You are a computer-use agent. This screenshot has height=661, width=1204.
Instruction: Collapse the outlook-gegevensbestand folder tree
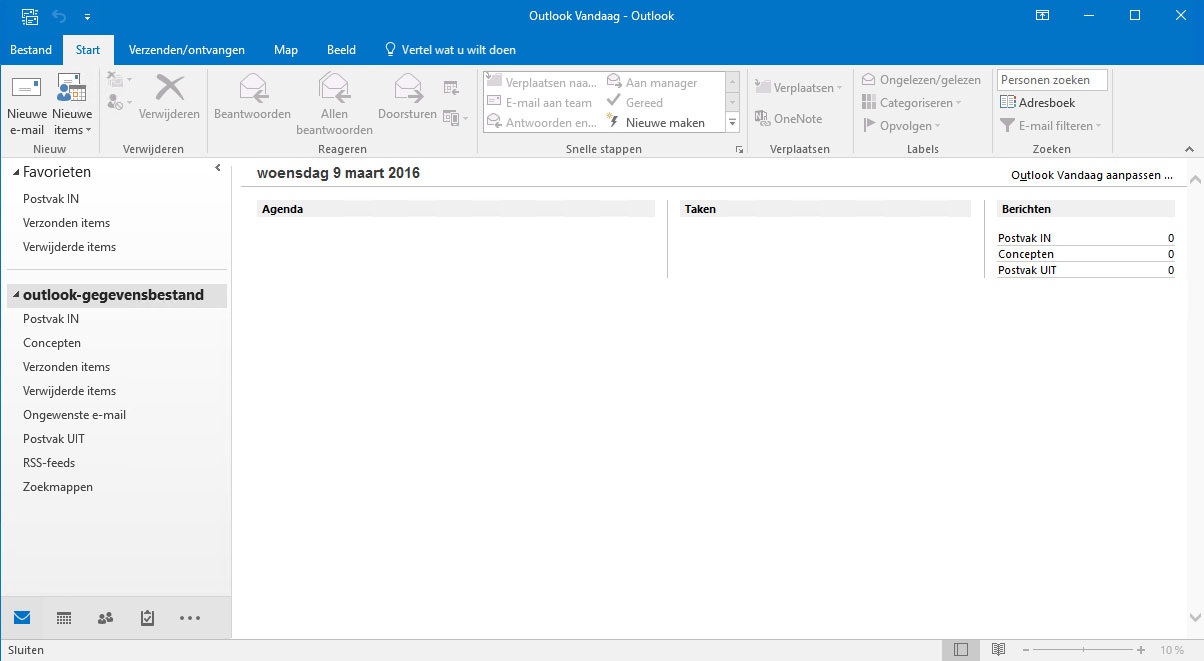(16, 296)
